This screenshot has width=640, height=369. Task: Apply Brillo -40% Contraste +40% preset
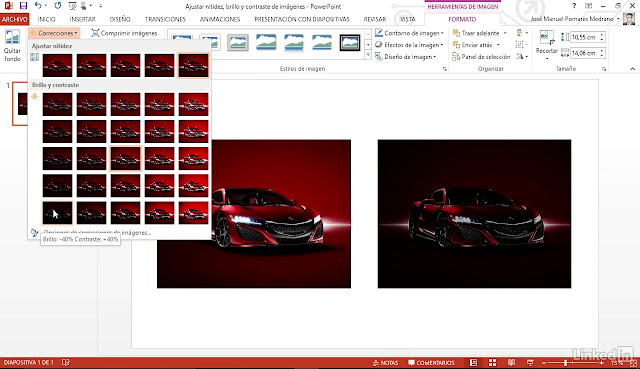pyautogui.click(x=57, y=213)
